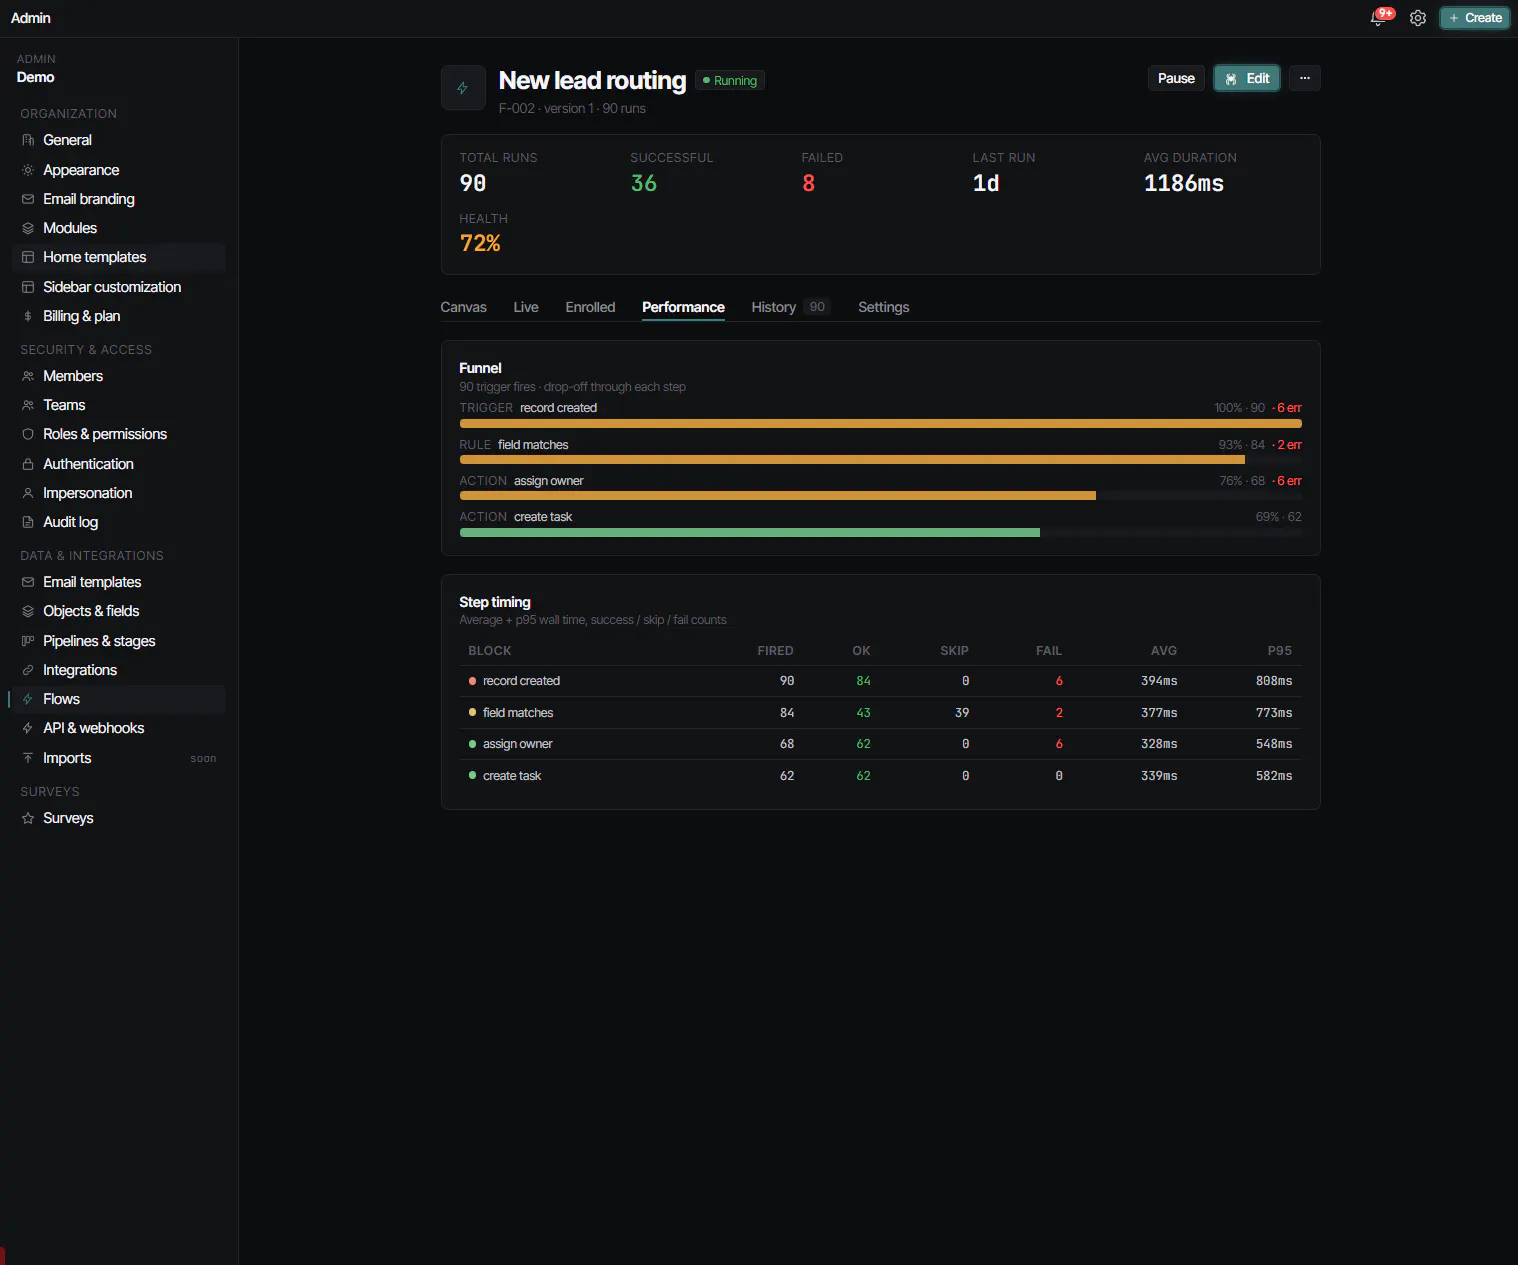Screen dimensions: 1518x1265
Task: Click the Email branding envelope icon
Action: point(28,199)
